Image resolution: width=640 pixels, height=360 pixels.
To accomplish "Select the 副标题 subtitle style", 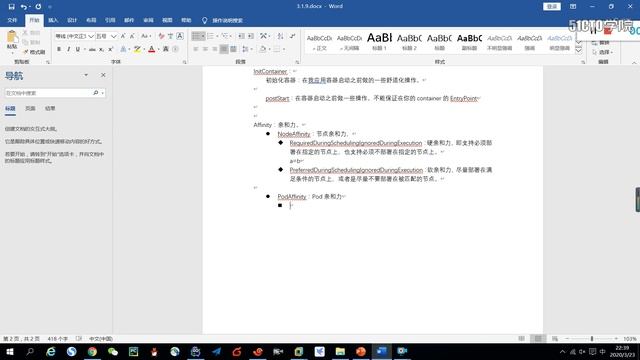I will (x=469, y=42).
